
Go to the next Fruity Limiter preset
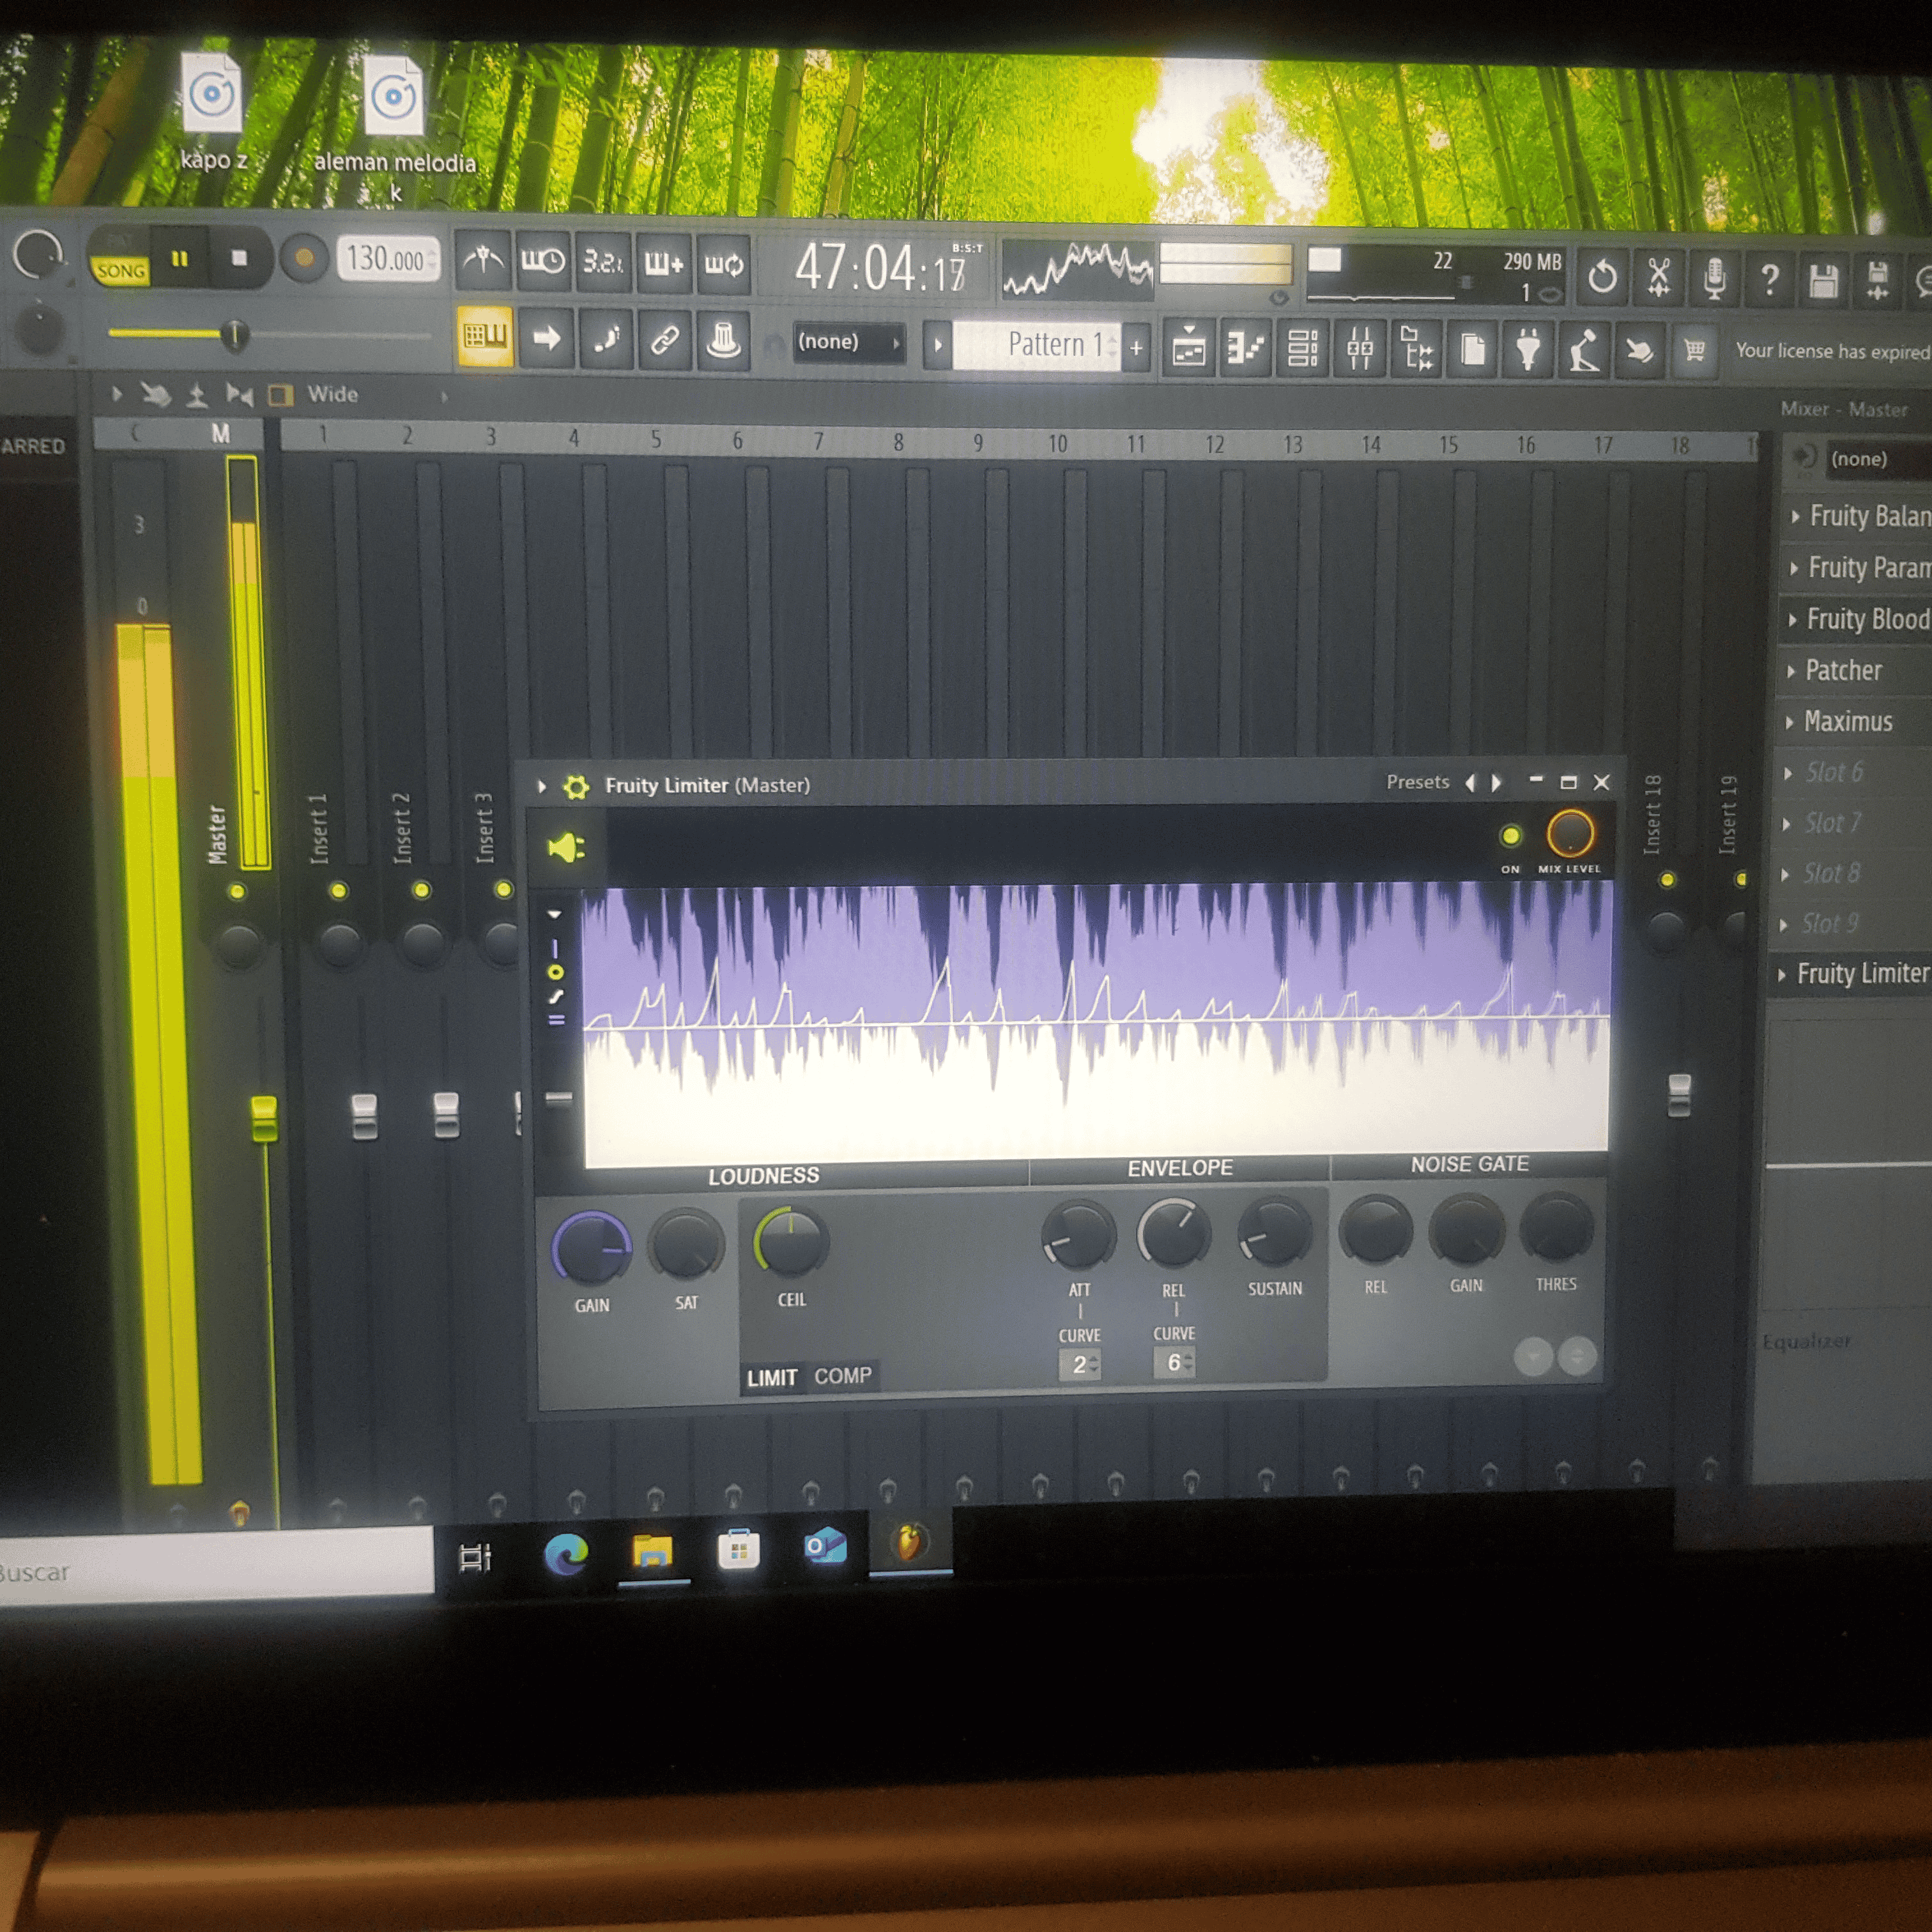pyautogui.click(x=1496, y=782)
